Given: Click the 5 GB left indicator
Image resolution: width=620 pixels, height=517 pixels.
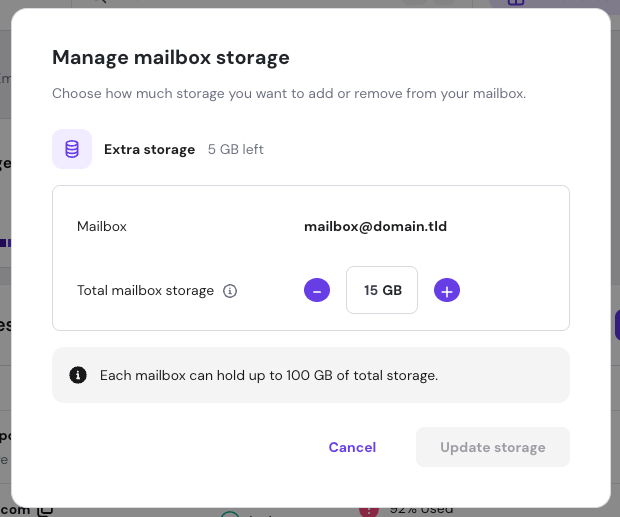Looking at the screenshot, I should coord(236,149).
